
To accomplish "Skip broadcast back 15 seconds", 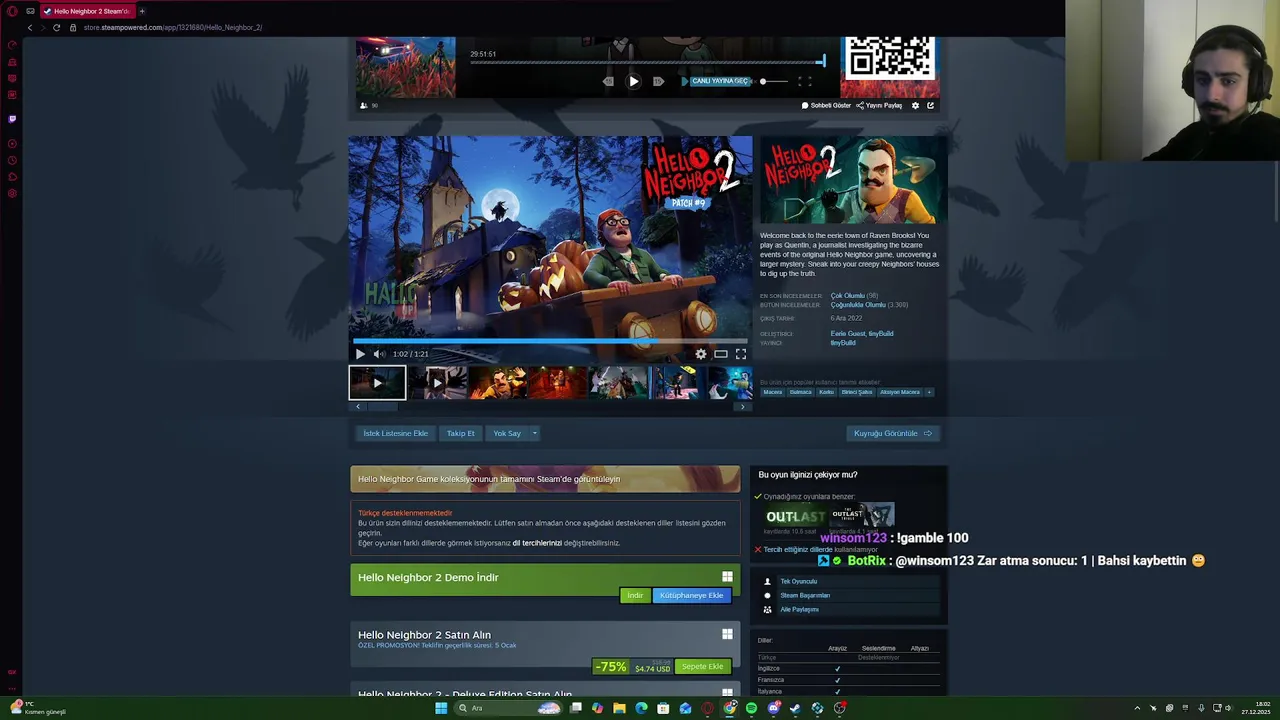I will 608,81.
